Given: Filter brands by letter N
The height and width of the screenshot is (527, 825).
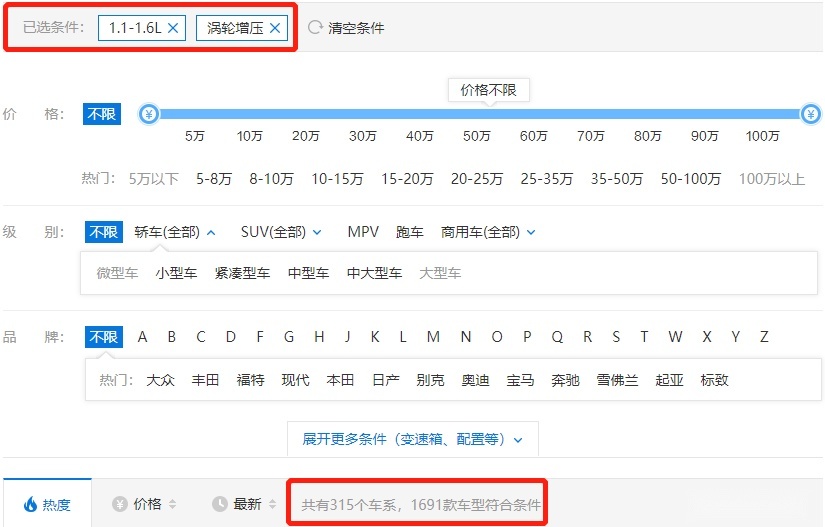Looking at the screenshot, I should pyautogui.click(x=466, y=337).
